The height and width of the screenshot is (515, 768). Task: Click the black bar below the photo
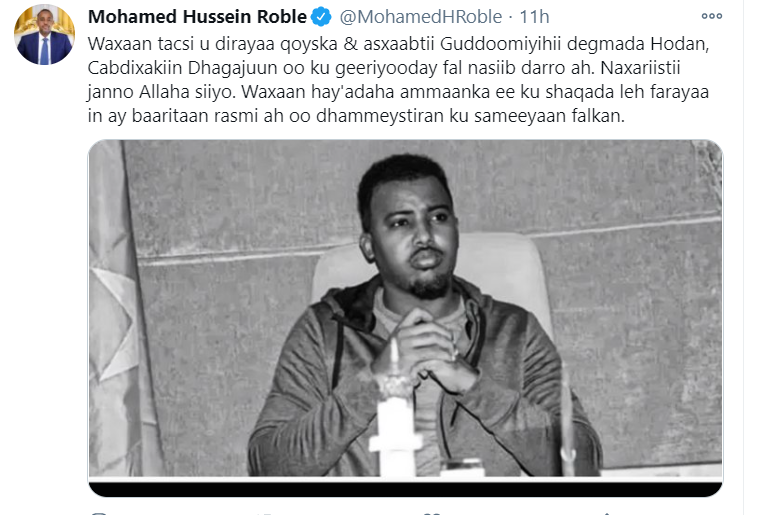pos(406,488)
